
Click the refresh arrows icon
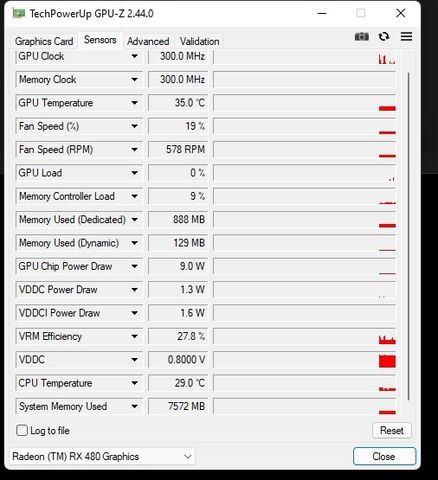coord(384,36)
